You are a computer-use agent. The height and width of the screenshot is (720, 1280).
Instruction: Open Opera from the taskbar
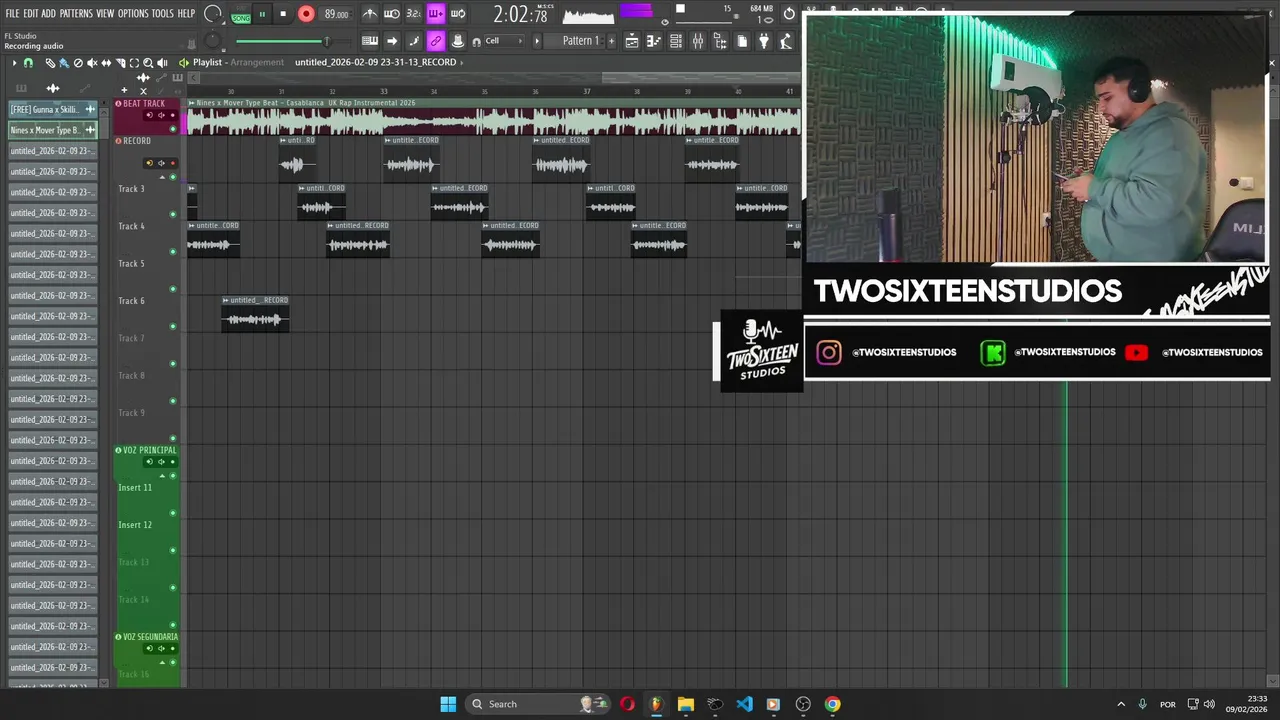click(627, 704)
